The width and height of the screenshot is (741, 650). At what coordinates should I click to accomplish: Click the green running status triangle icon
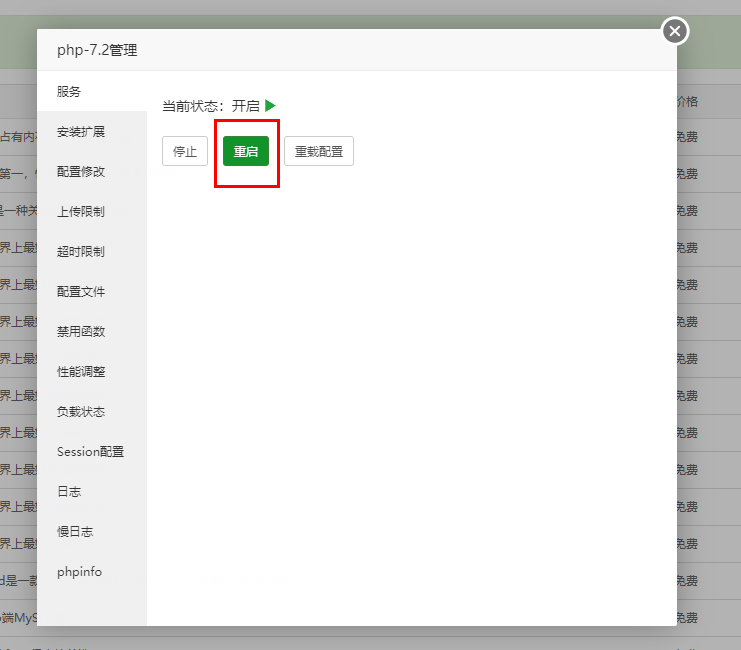(x=270, y=105)
